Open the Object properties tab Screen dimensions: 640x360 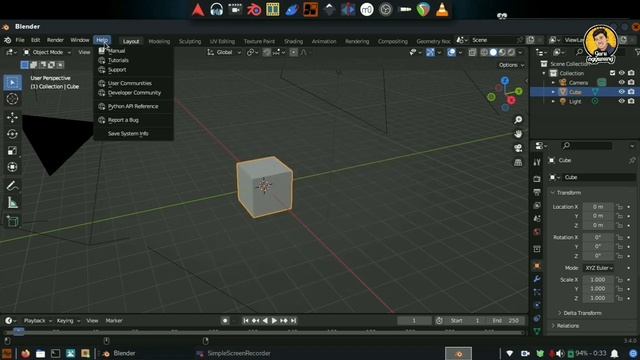(537, 265)
